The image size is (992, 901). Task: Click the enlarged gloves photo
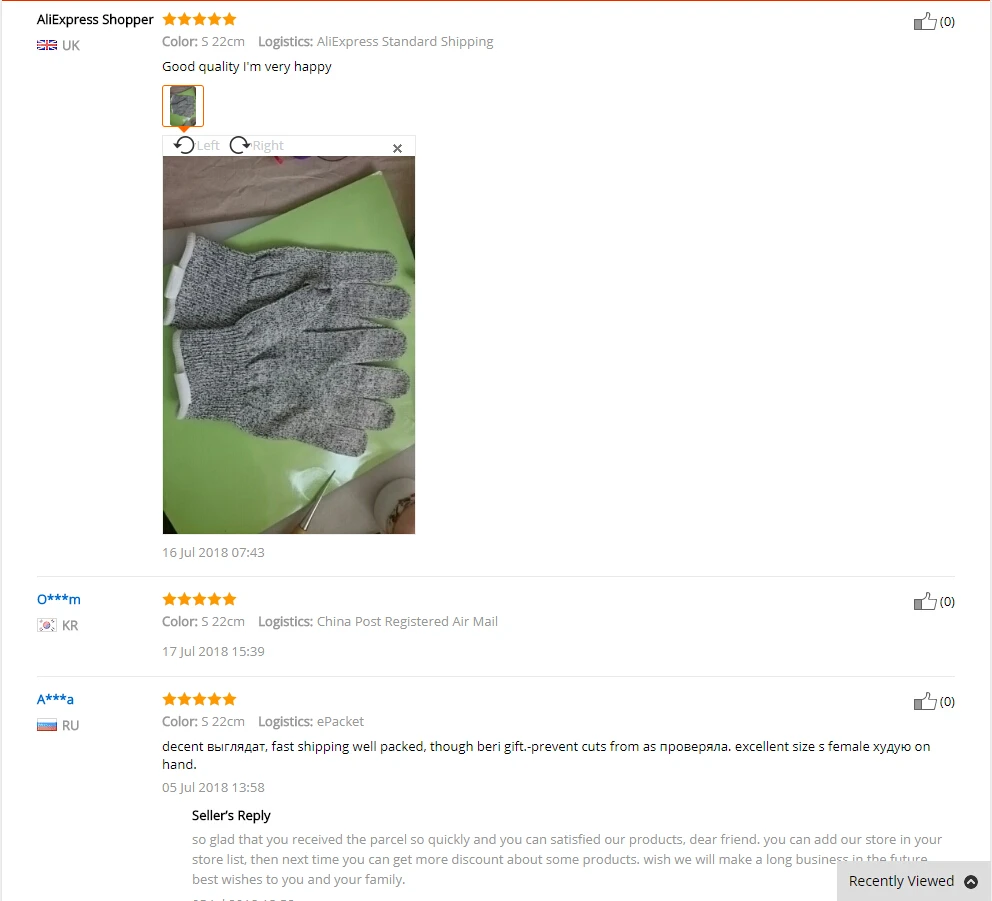pyautogui.click(x=288, y=345)
